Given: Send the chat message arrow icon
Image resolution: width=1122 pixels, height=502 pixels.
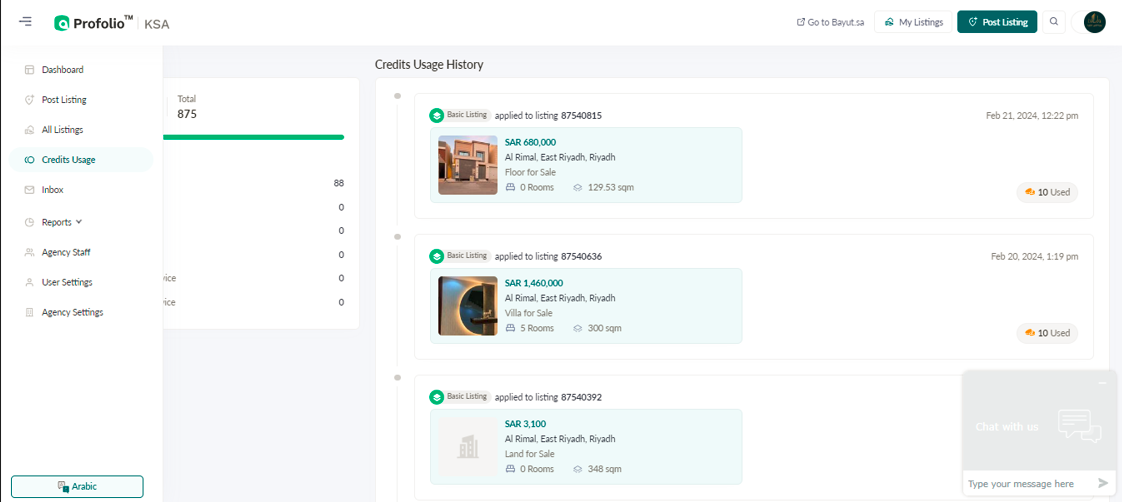Looking at the screenshot, I should click(x=1103, y=483).
